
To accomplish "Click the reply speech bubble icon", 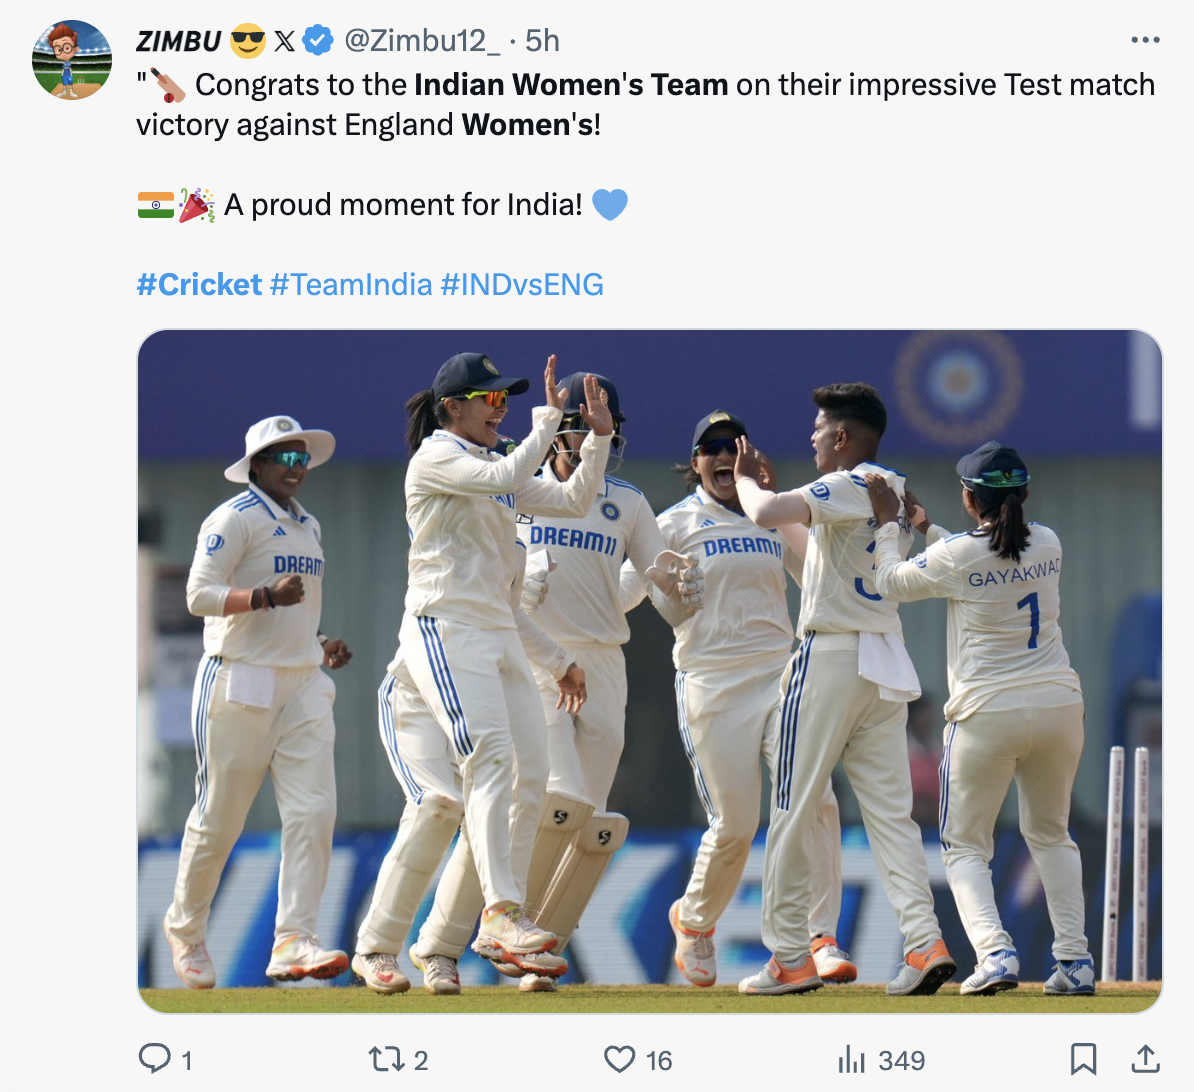I will [x=155, y=1059].
